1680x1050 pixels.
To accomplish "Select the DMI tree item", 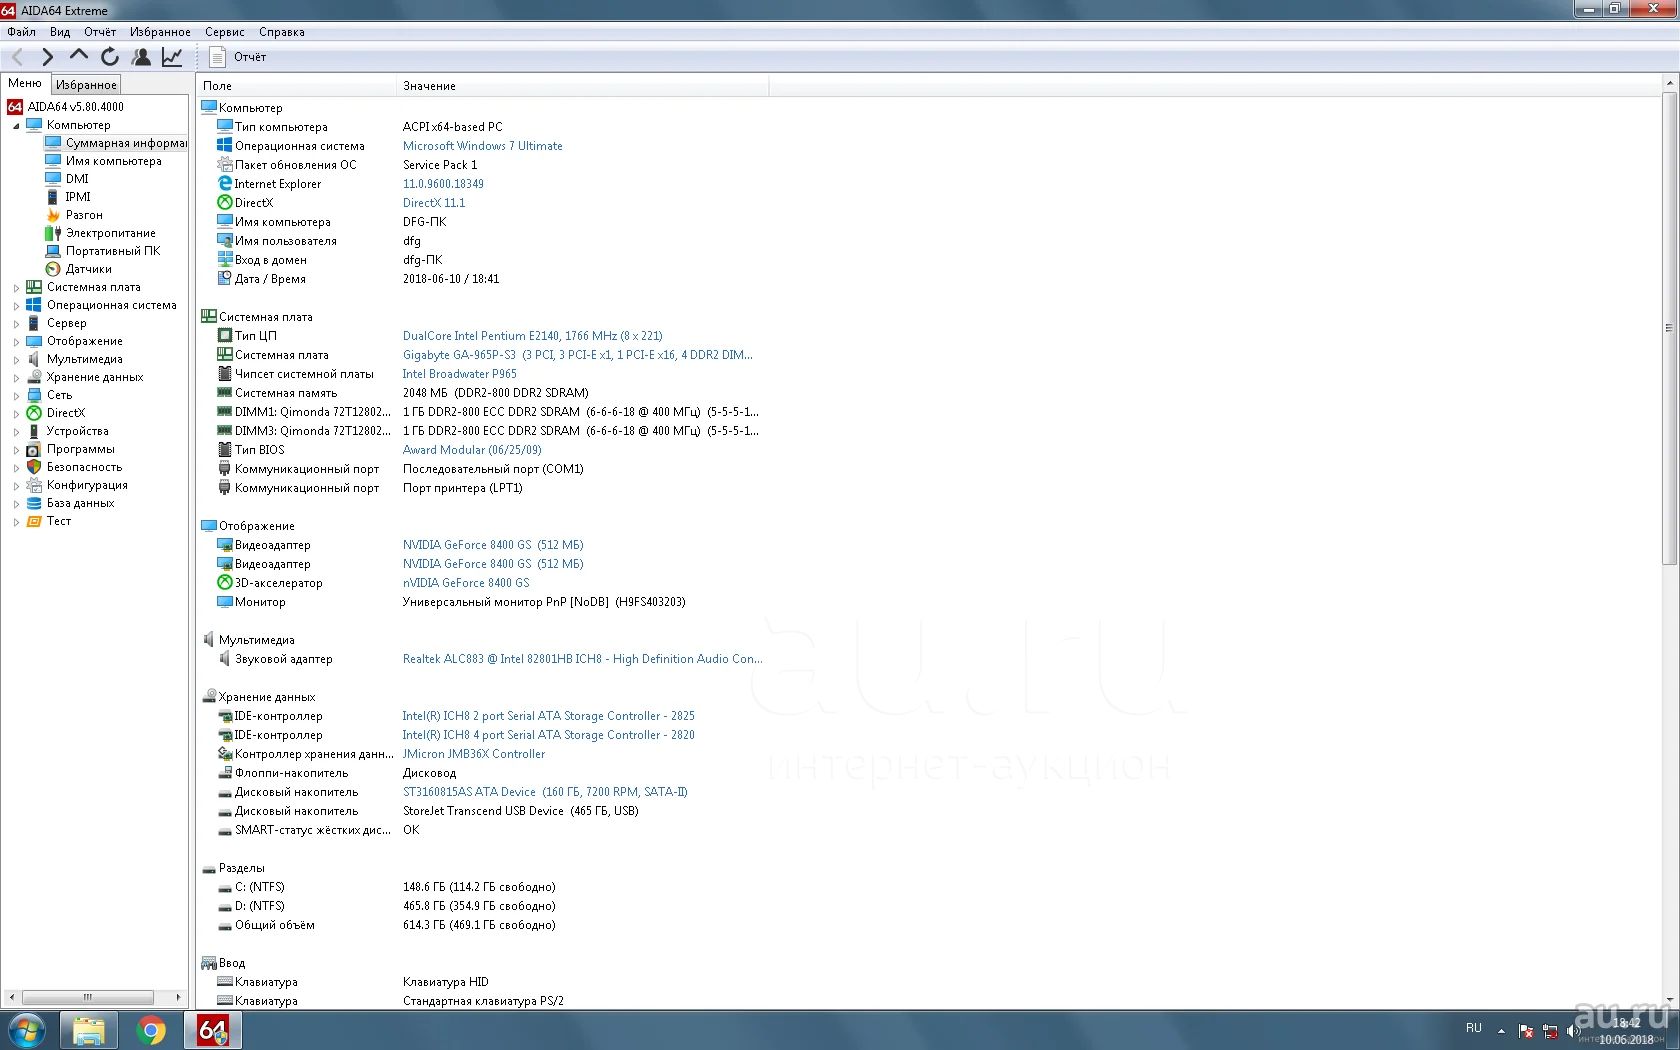I will [67, 179].
